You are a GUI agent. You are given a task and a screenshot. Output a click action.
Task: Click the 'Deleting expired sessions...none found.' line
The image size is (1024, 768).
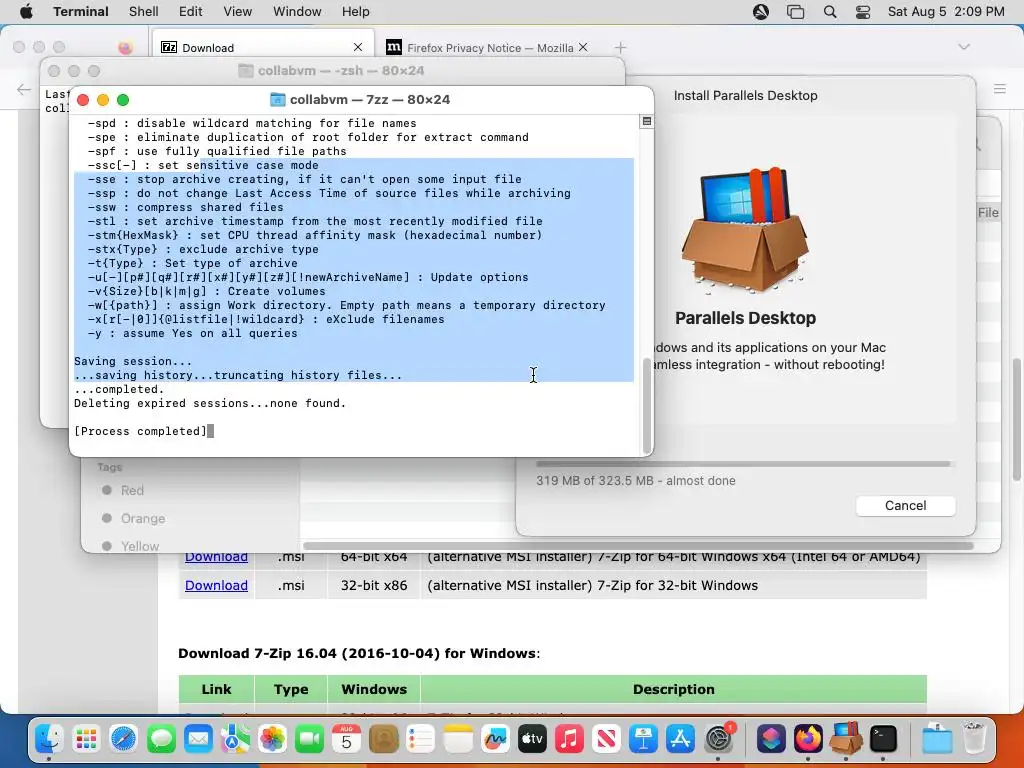point(210,403)
